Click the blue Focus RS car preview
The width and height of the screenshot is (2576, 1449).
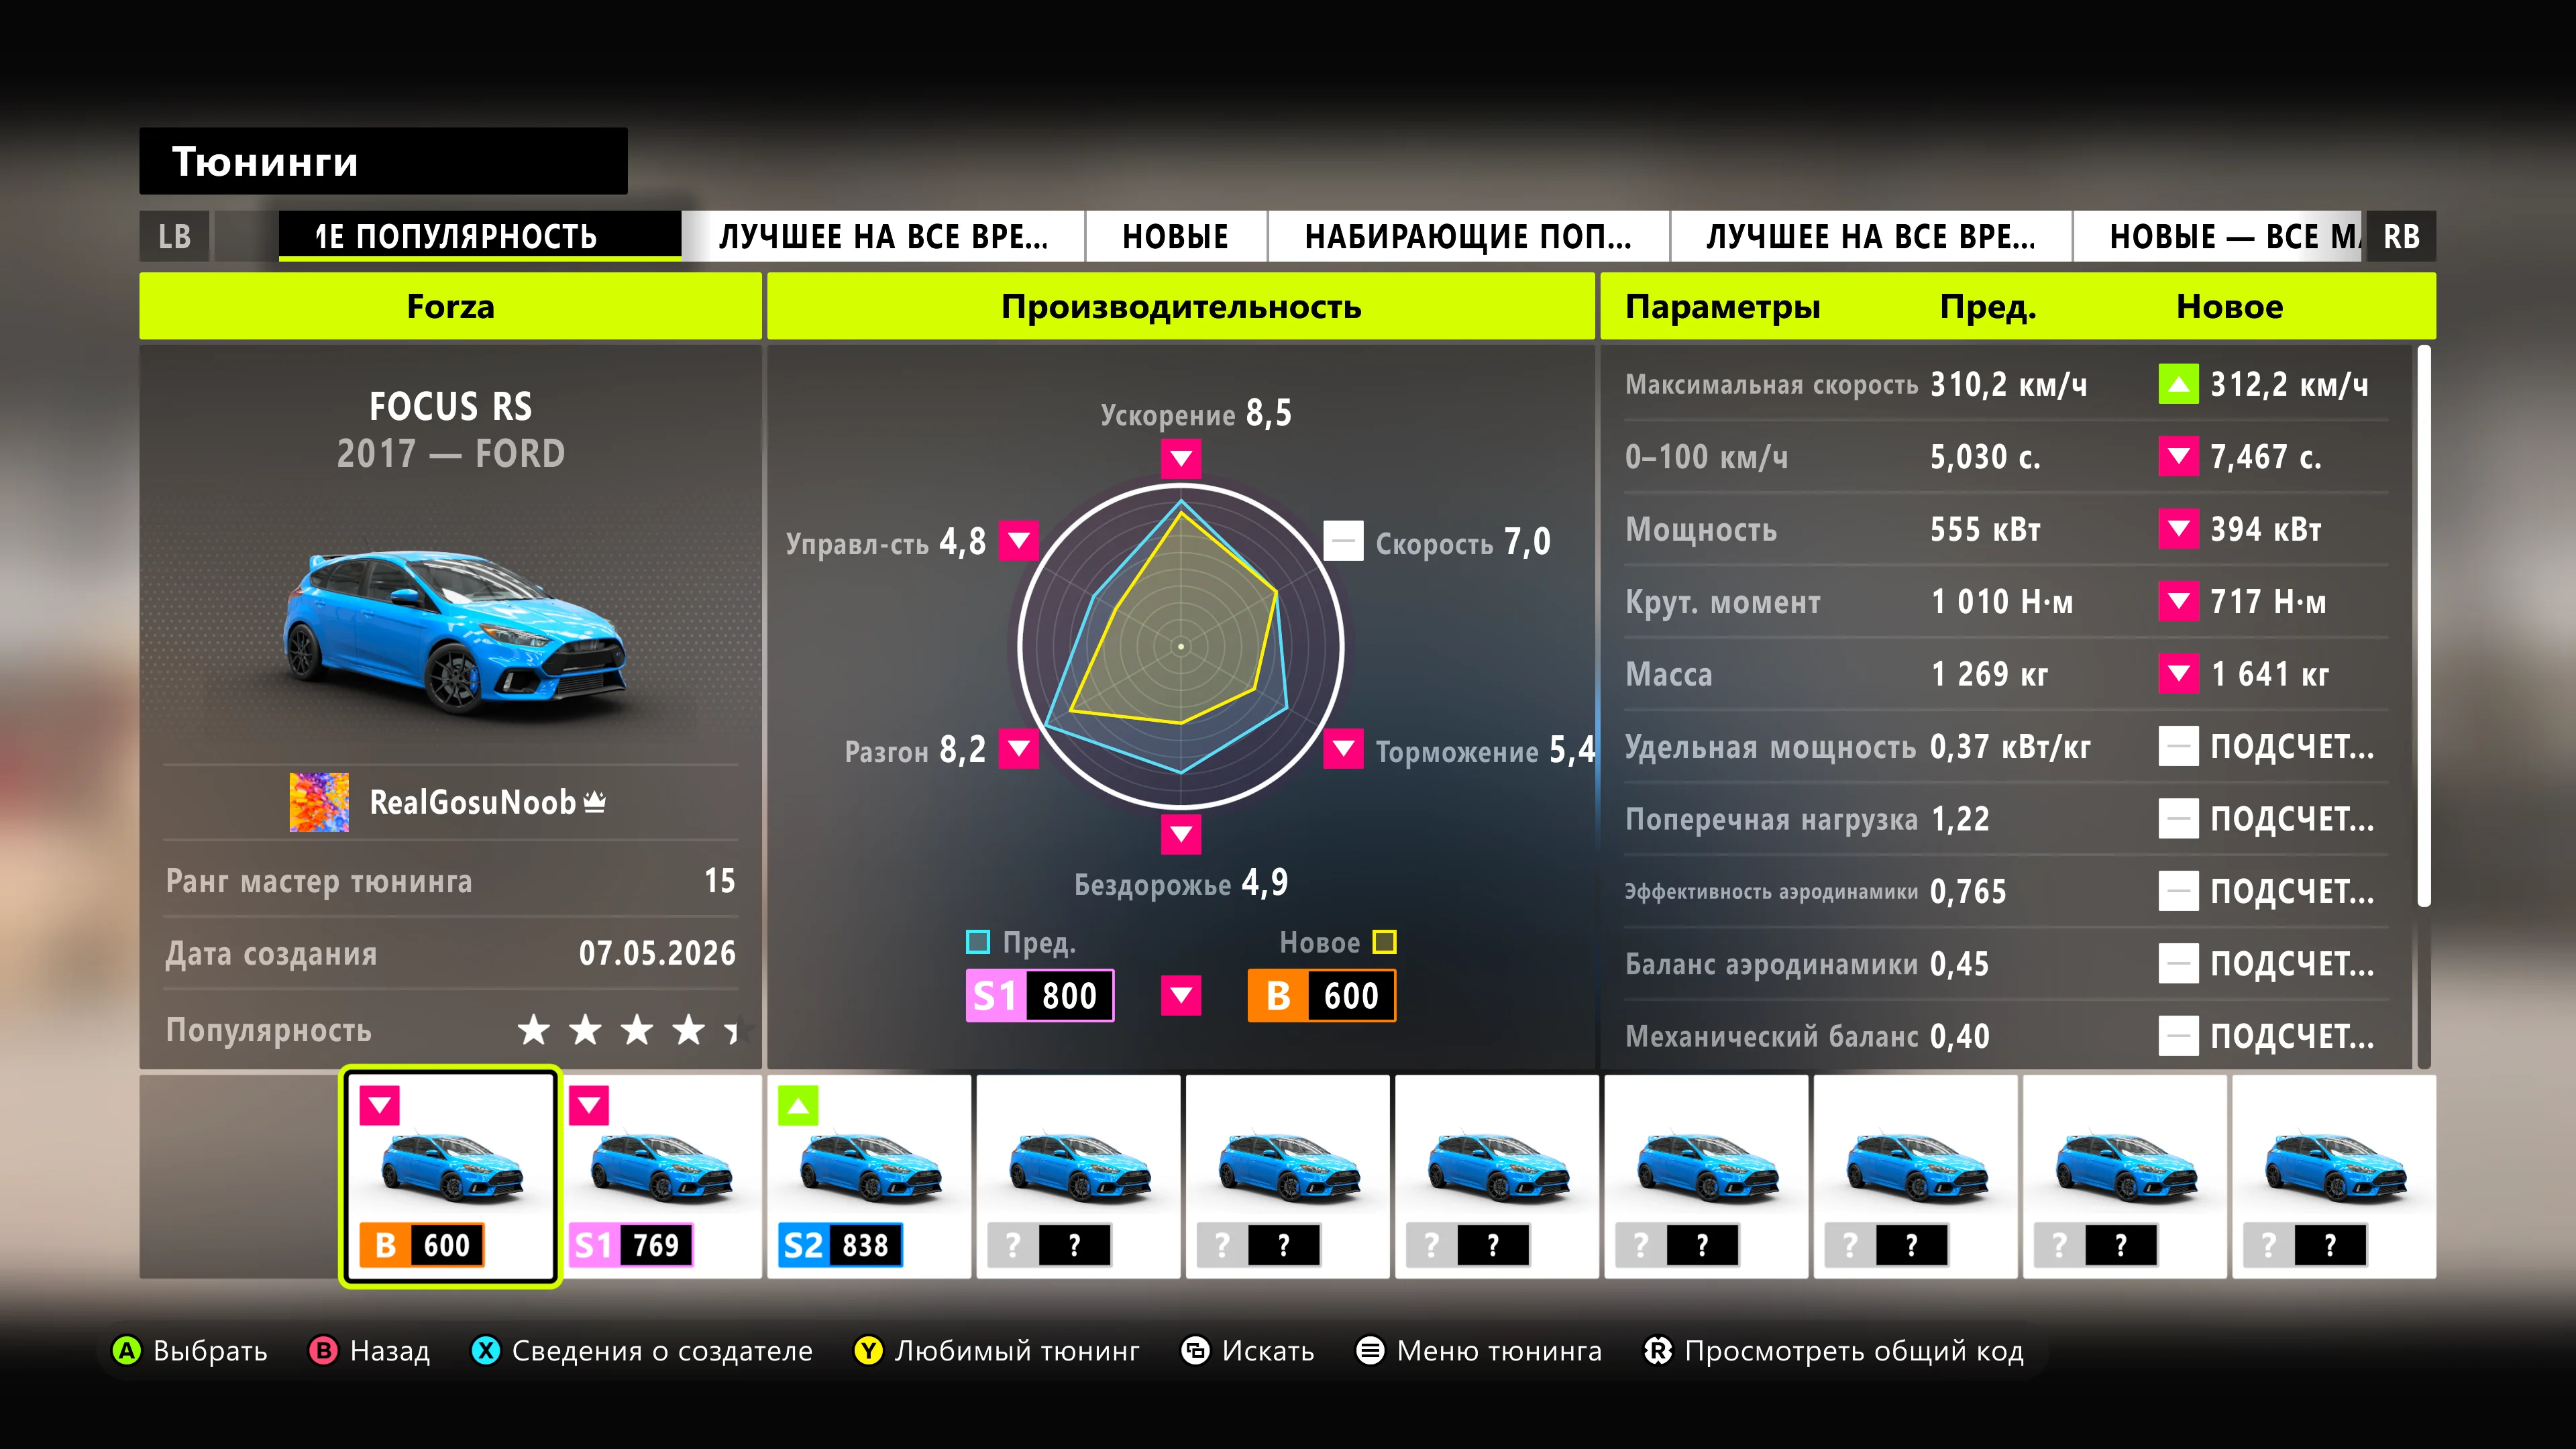[x=455, y=631]
